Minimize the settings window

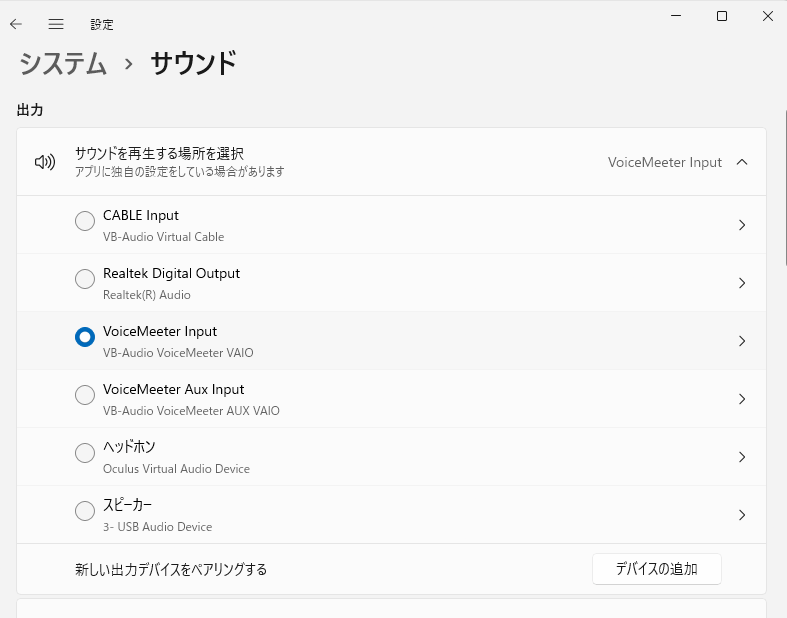(676, 16)
